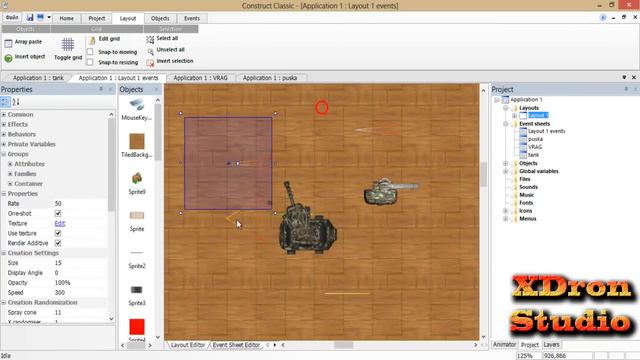Enable Snap-to moving checkbox

(x=90, y=52)
